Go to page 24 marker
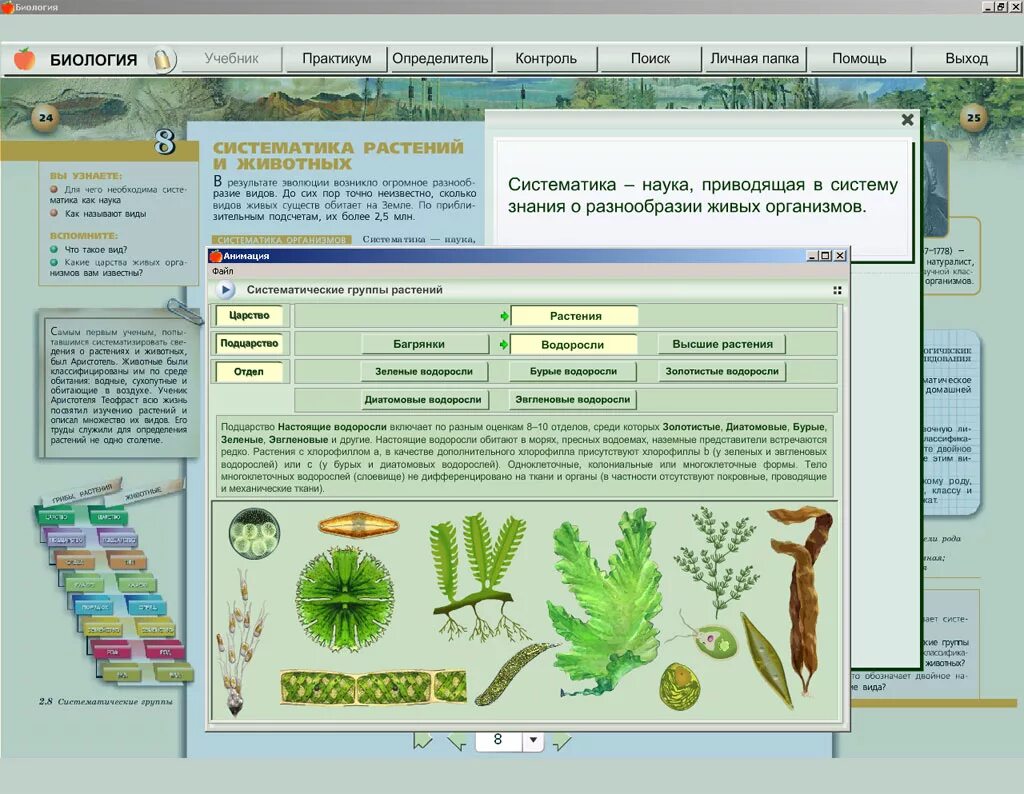Viewport: 1024px width, 794px height. [x=46, y=118]
